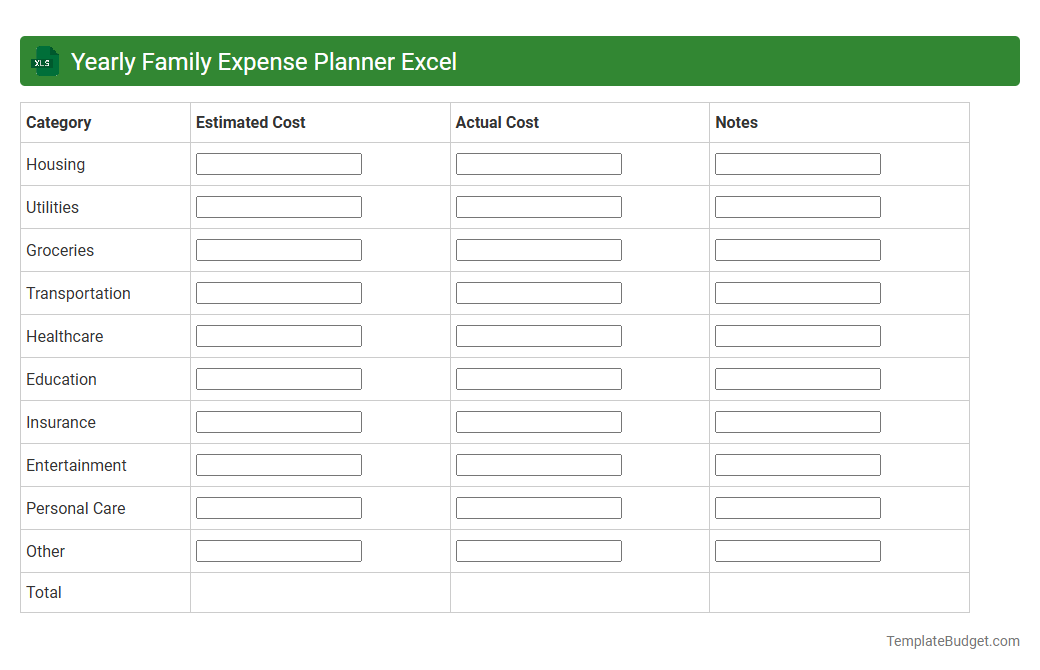Click the Other notes field
Viewport: 1040px width, 670px height.
pyautogui.click(x=797, y=550)
